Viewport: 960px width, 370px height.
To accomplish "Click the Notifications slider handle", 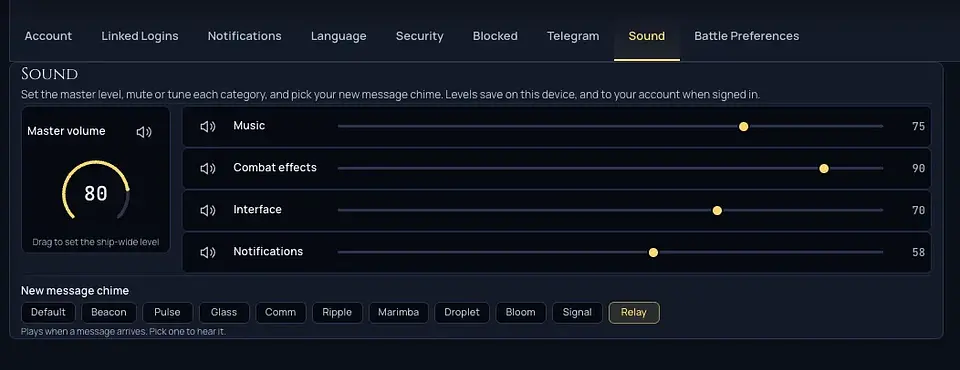I will (653, 252).
